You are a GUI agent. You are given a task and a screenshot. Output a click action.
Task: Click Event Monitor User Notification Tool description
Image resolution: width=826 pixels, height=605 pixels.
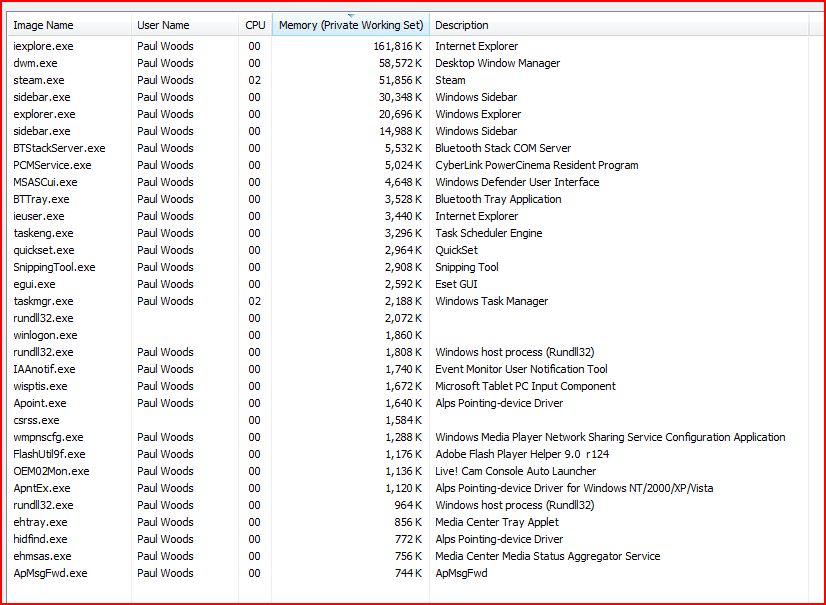coord(521,369)
